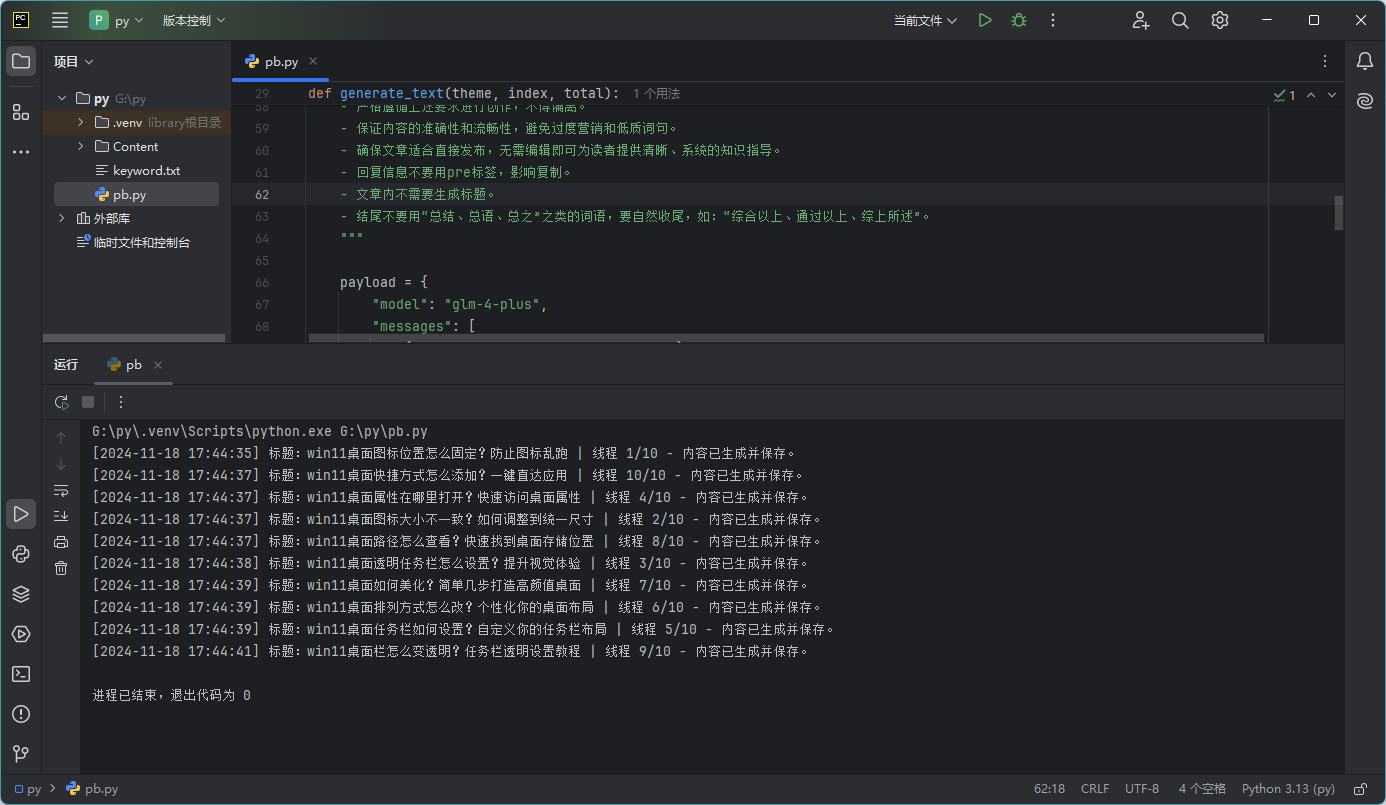Expand the Content folder
1386x805 pixels.
[x=81, y=147]
